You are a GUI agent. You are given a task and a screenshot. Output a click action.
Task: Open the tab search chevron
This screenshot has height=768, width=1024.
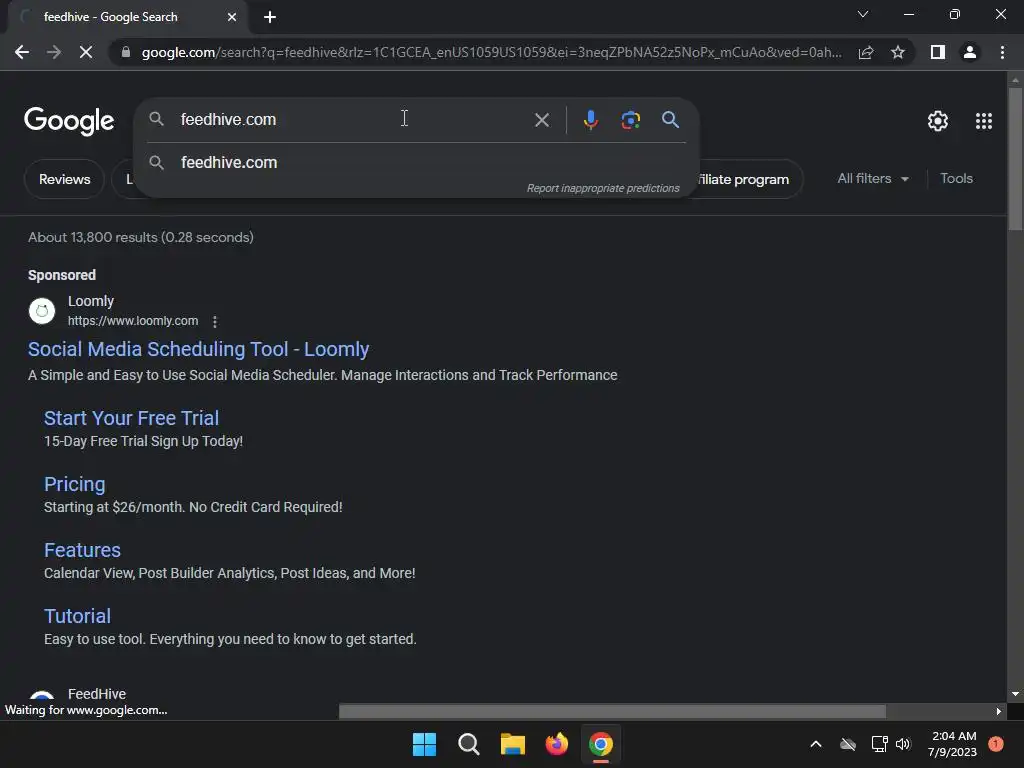(x=863, y=14)
